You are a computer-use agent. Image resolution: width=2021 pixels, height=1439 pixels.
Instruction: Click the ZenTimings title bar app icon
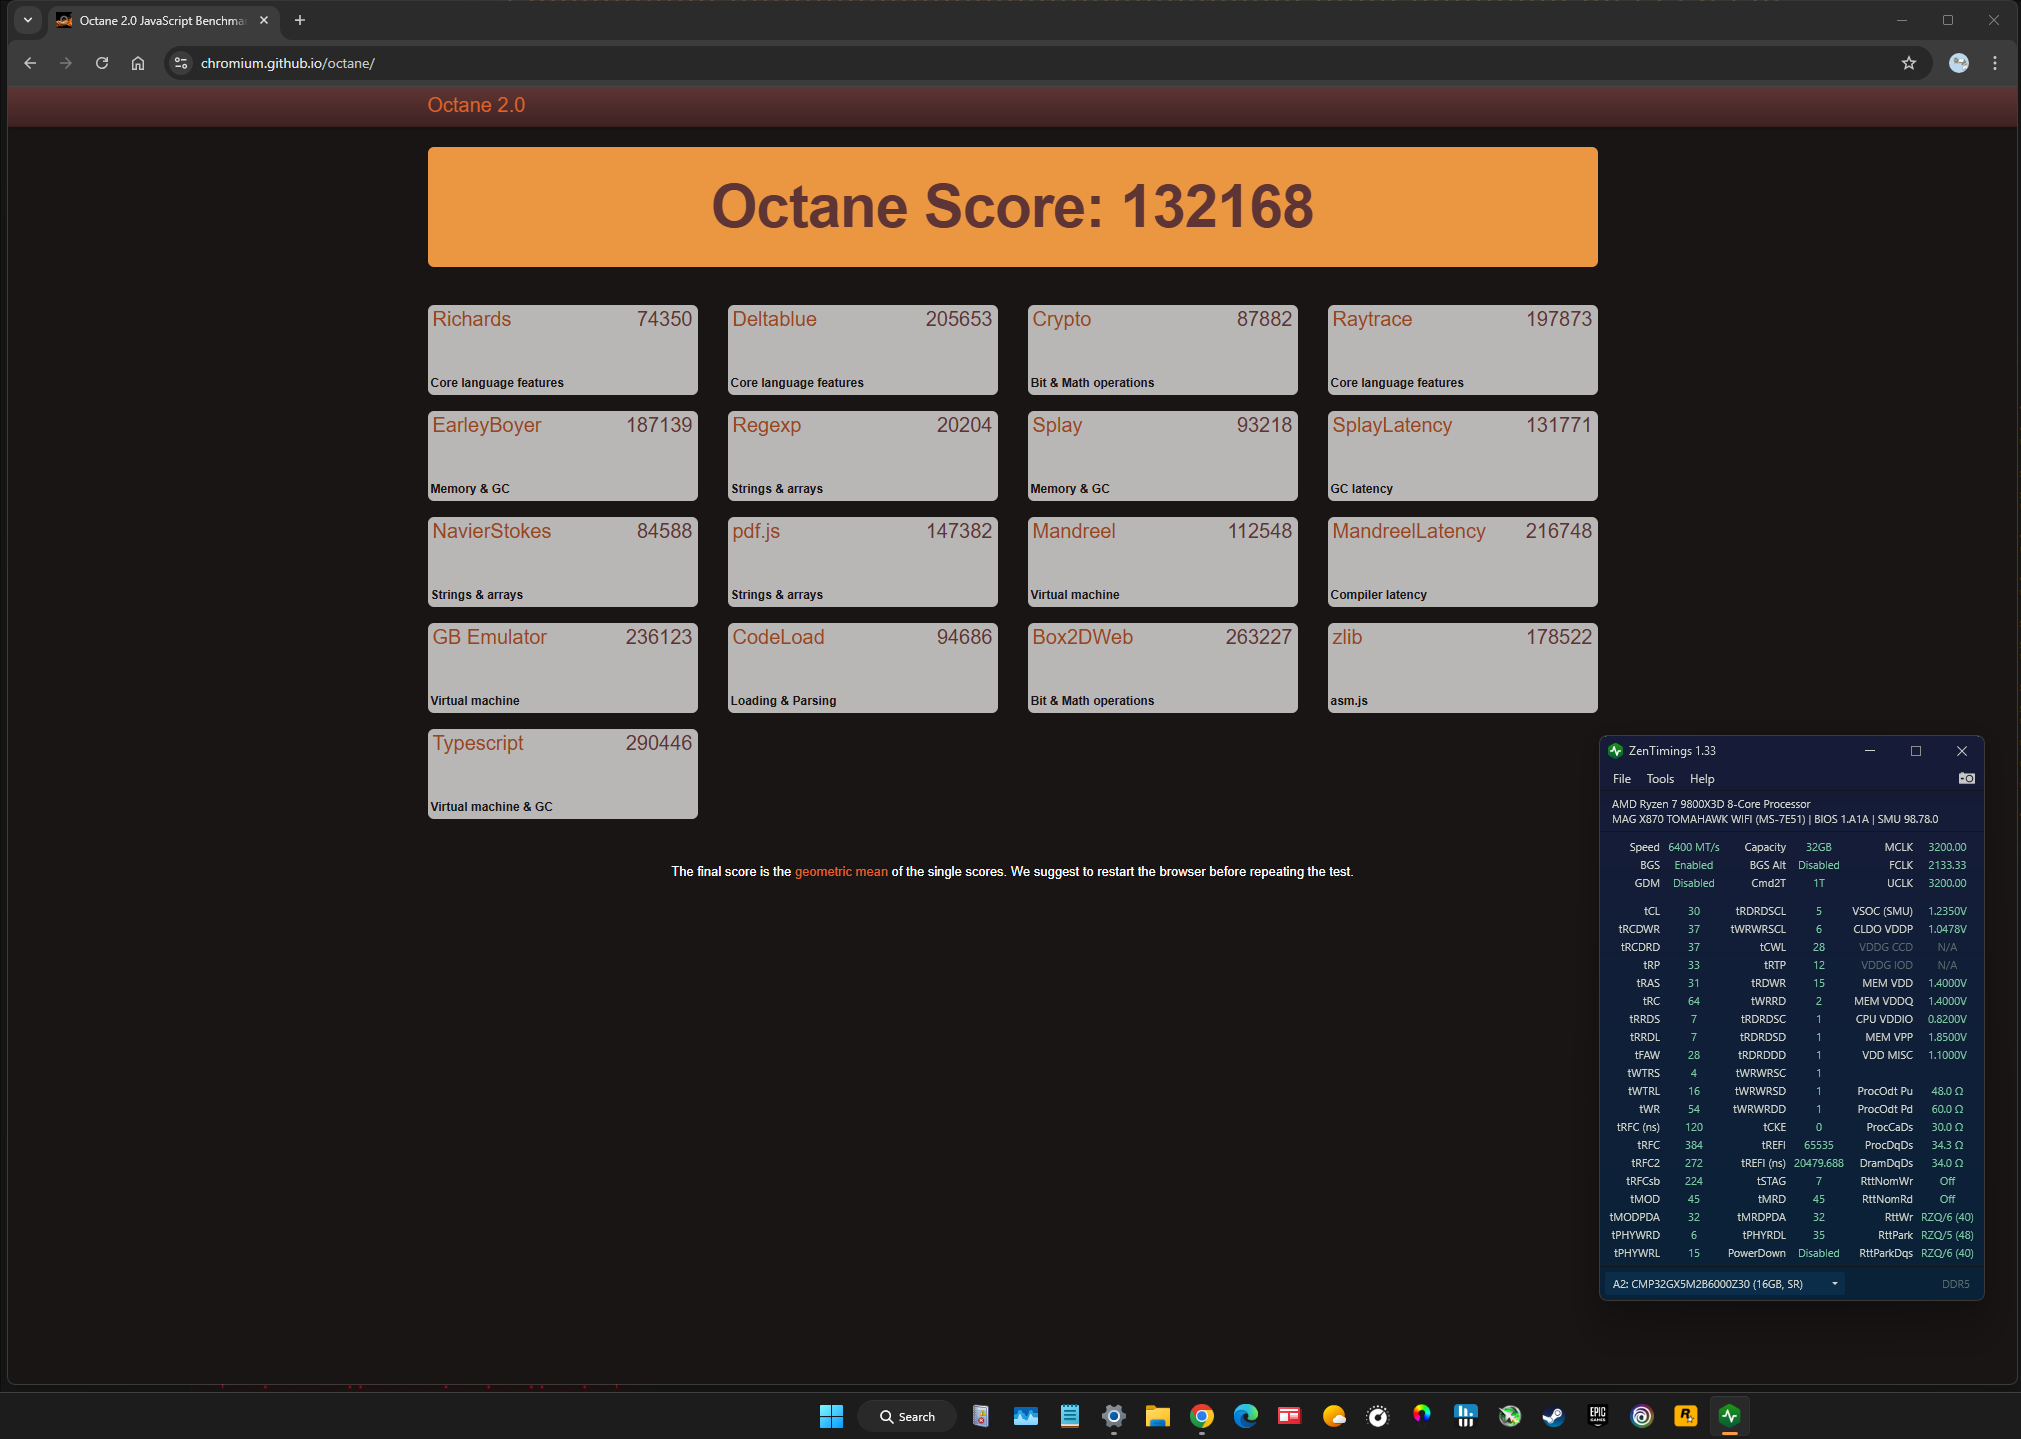pos(1615,751)
